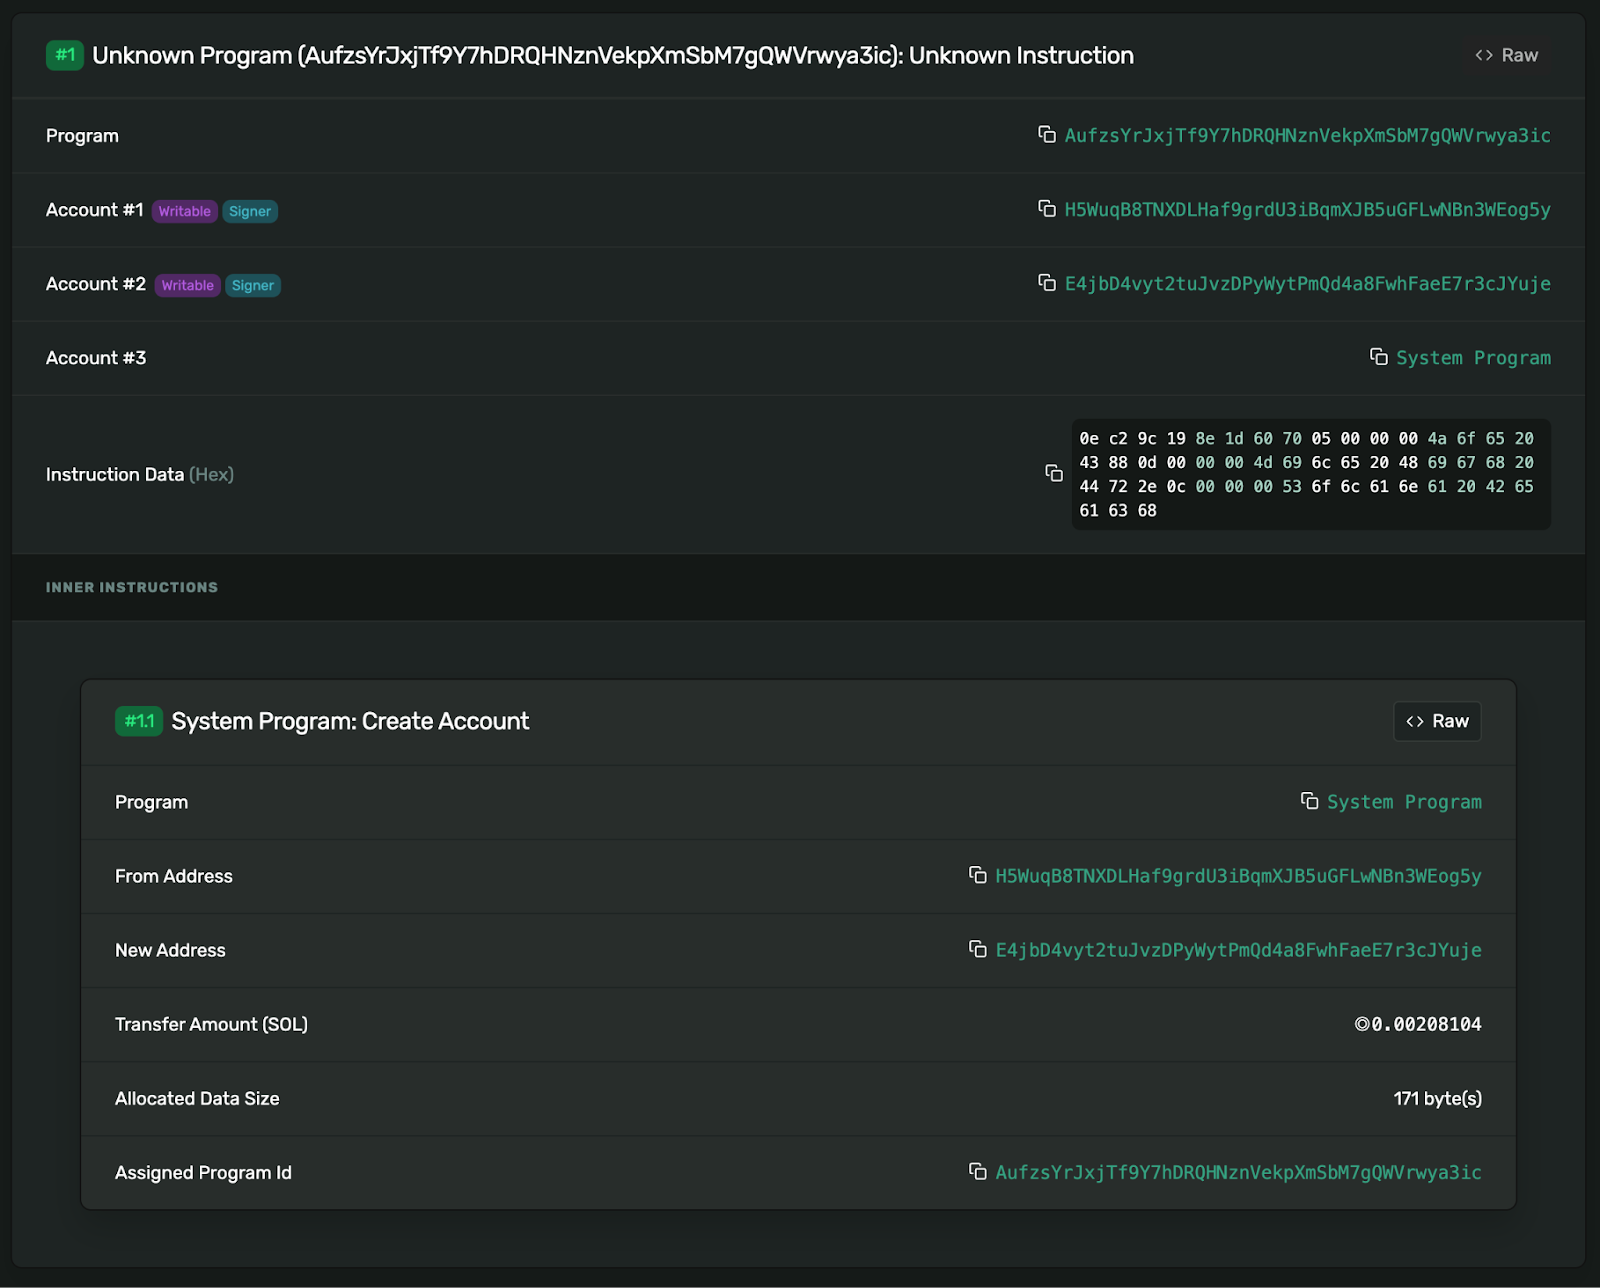Select the hex instruction data block

[x=1311, y=474]
